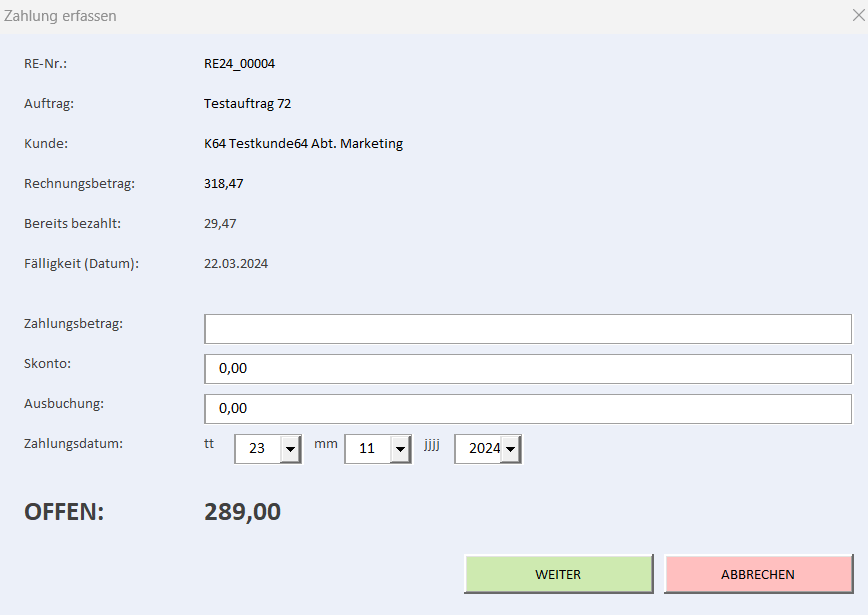Close the Zahlung erfassen dialog
Screen dimensions: 868x615
click(x=858, y=15)
